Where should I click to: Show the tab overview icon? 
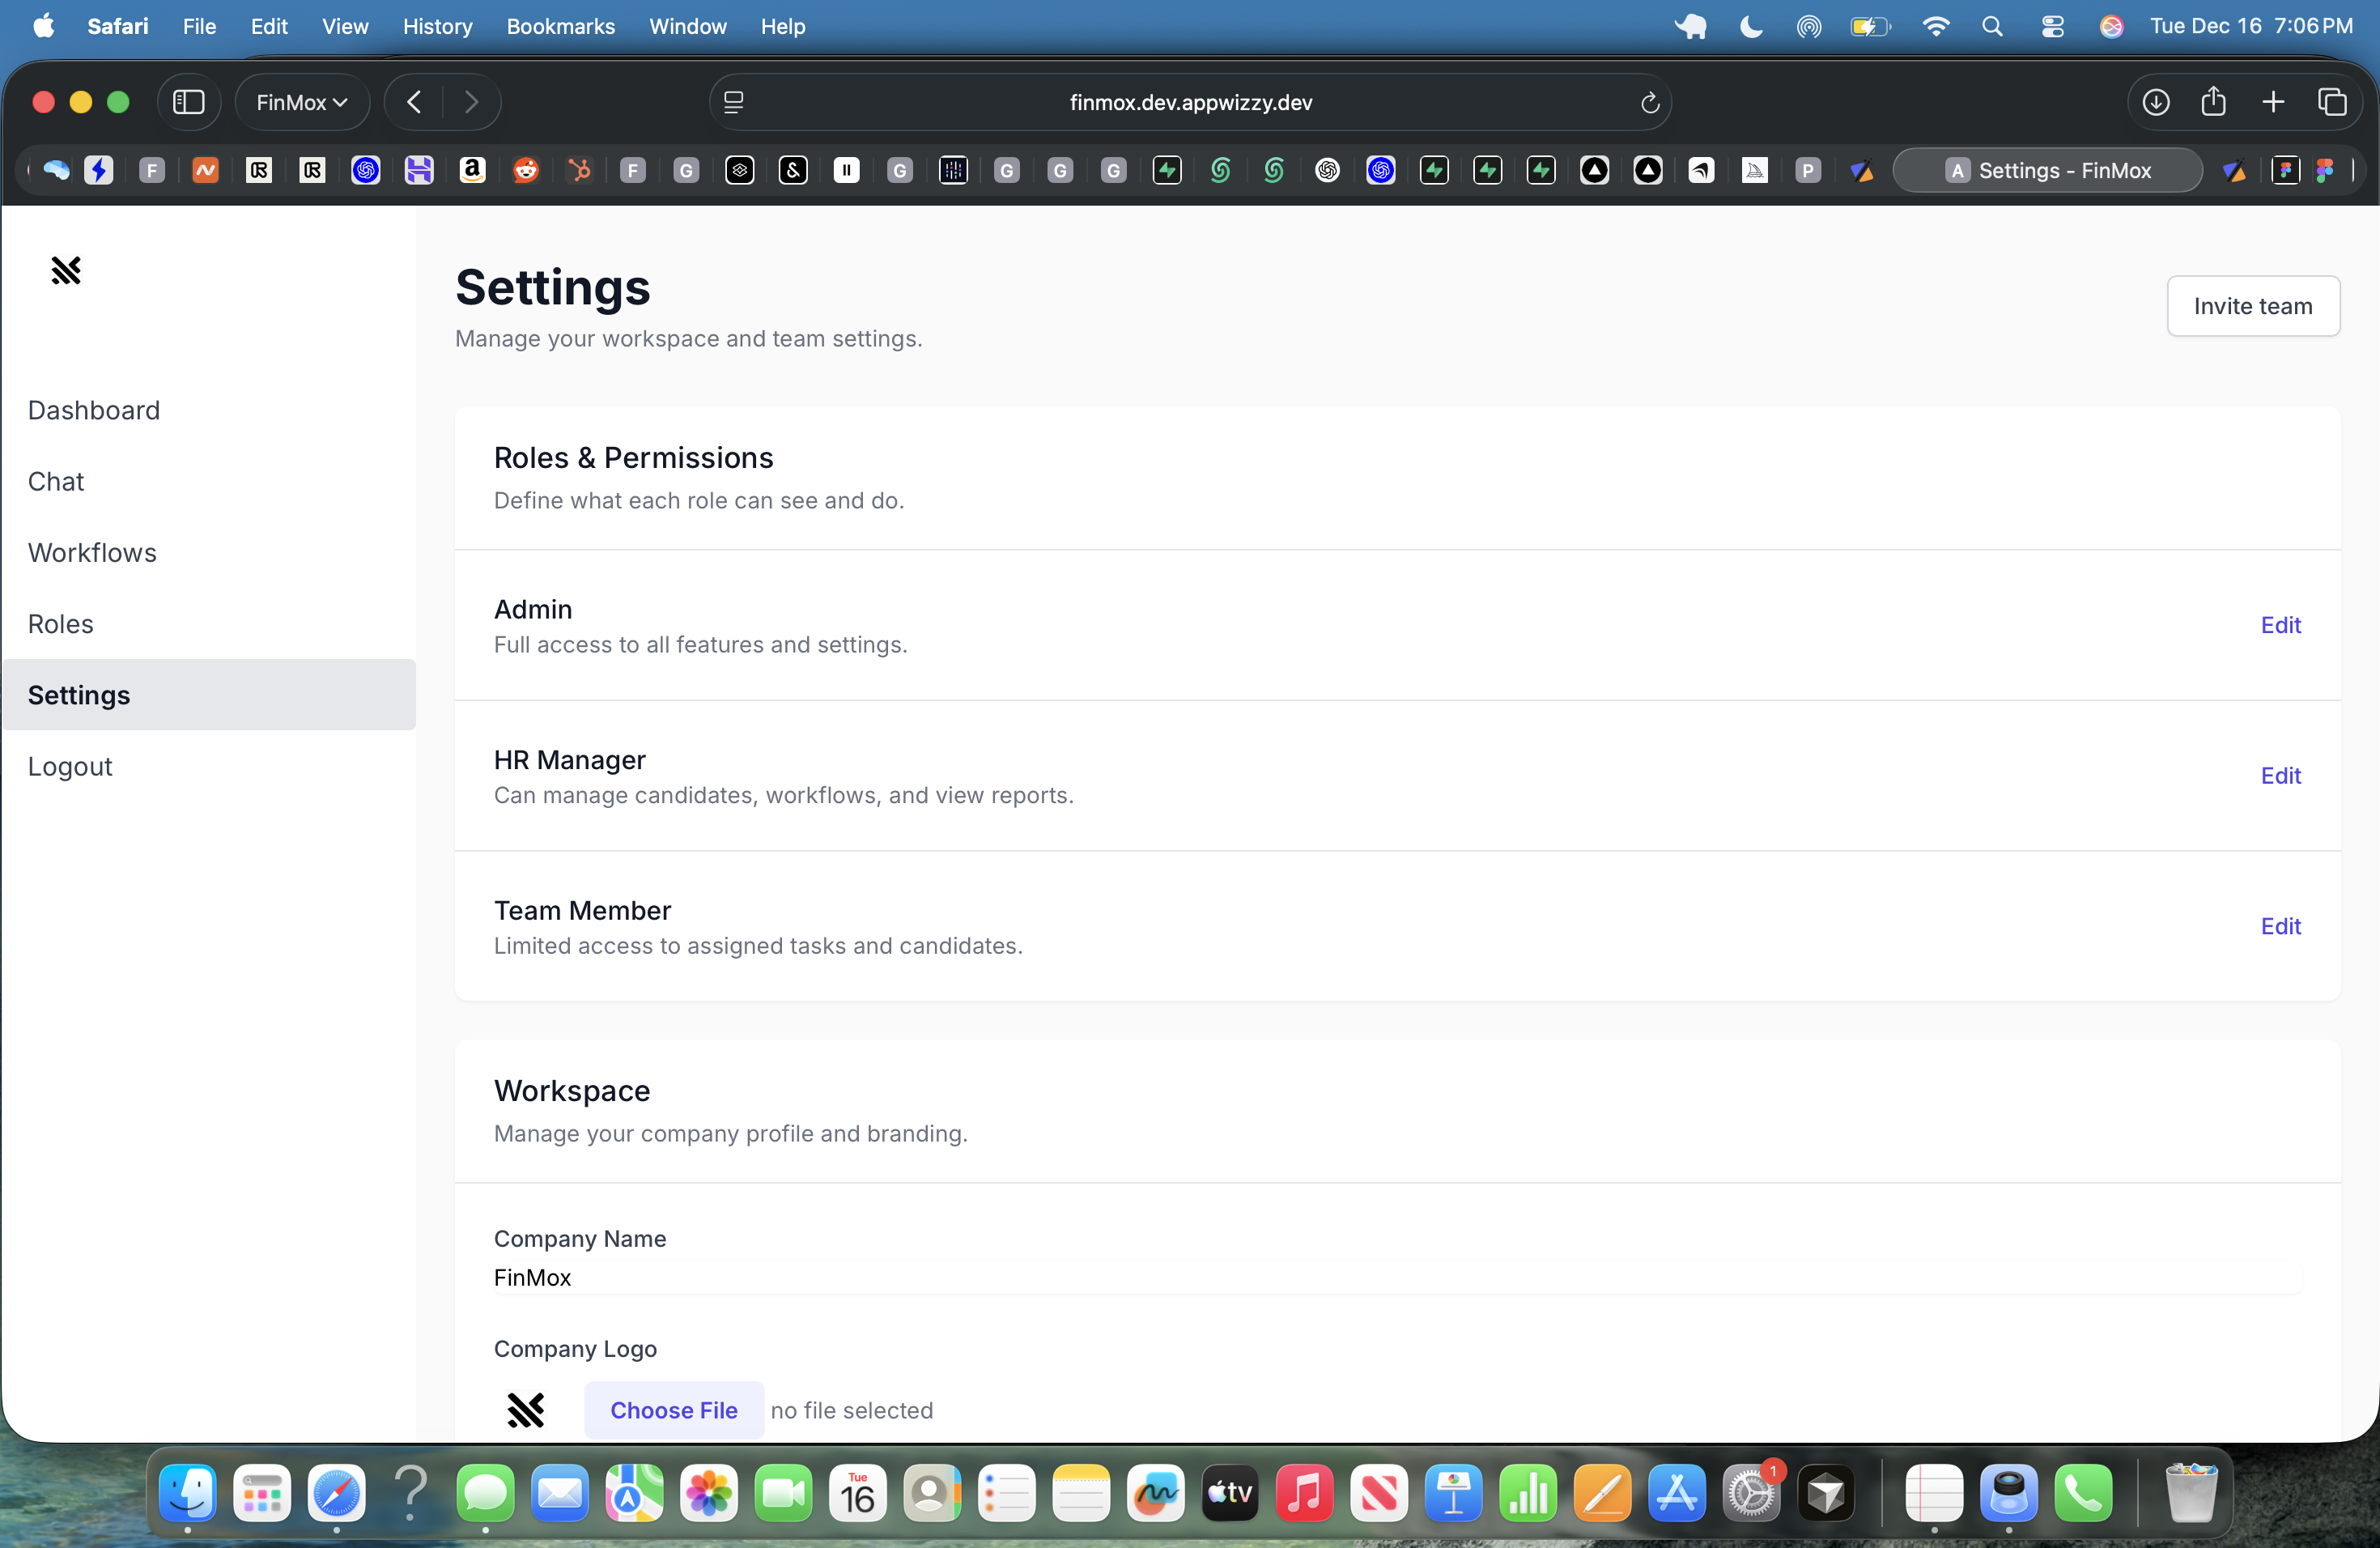pos(2331,102)
